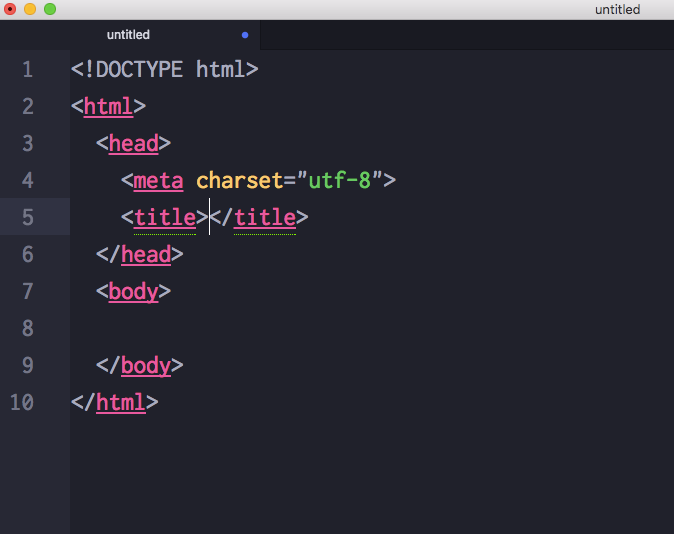Image resolution: width=674 pixels, height=534 pixels.
Task: Click the opening html tag on line 2
Action: [108, 107]
